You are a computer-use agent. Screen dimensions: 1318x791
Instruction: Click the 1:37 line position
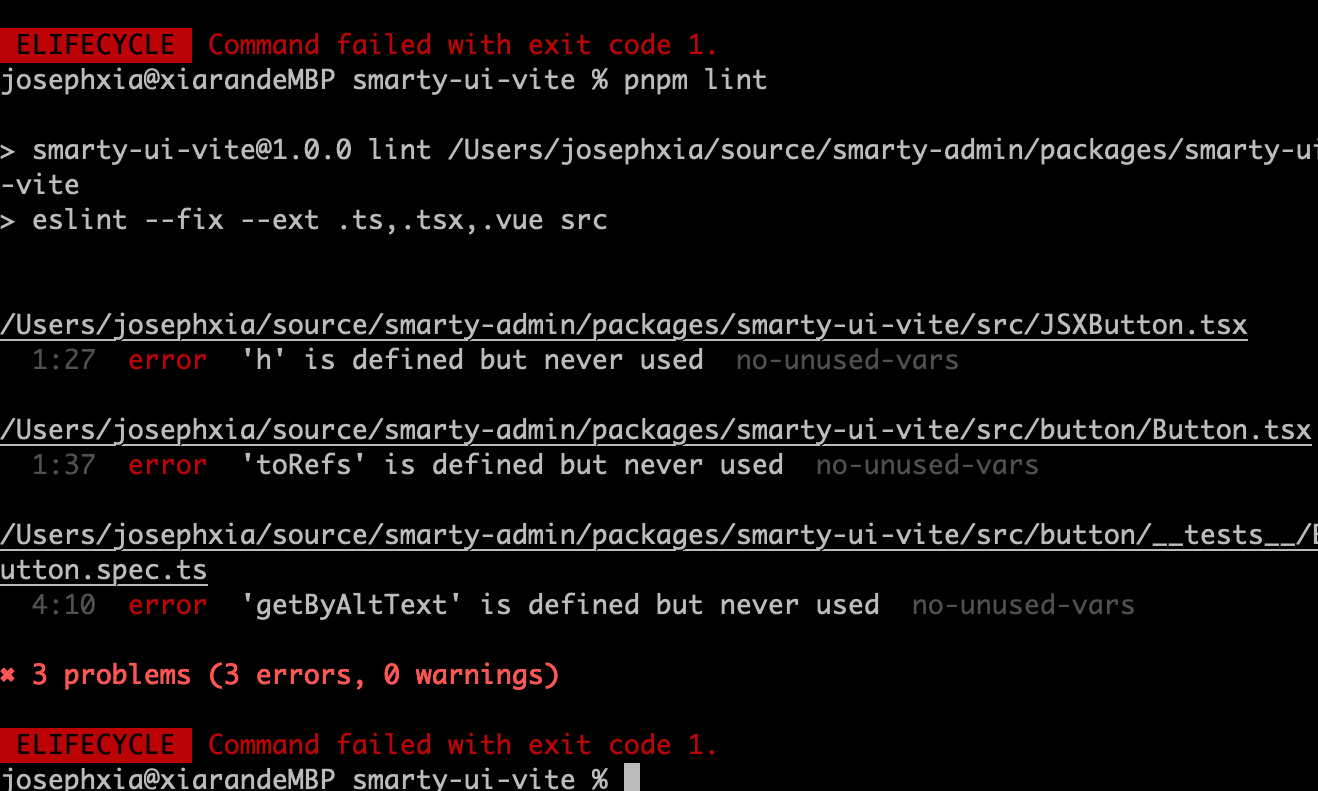point(63,465)
